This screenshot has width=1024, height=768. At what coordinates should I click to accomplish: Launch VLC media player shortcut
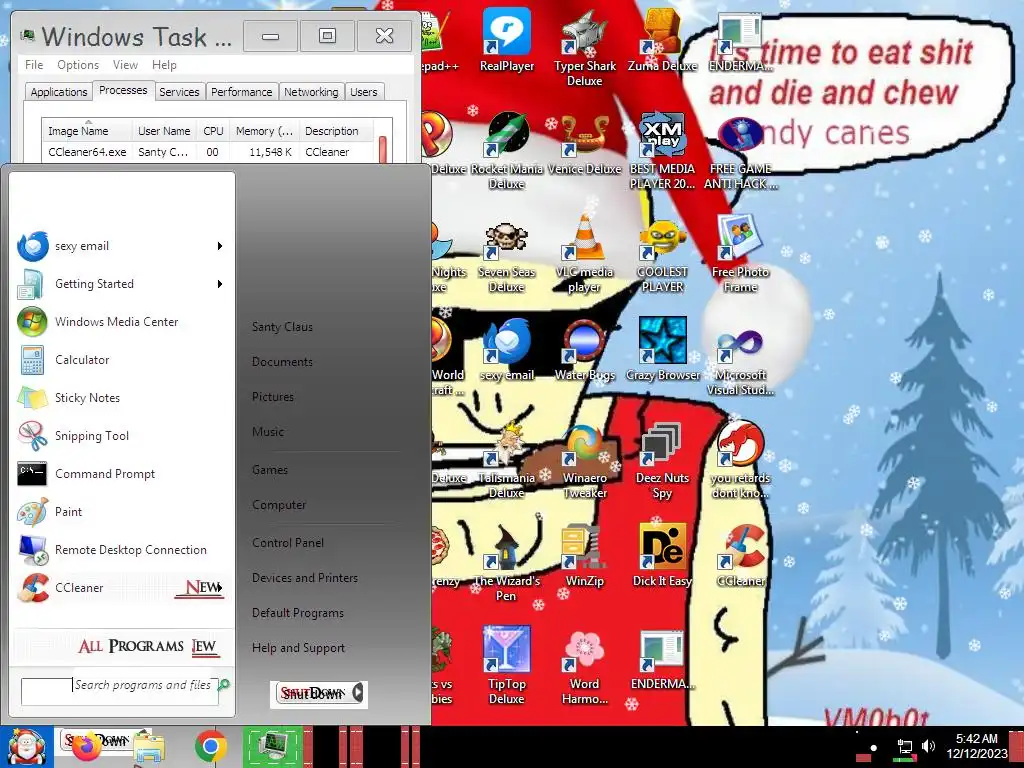tap(584, 254)
